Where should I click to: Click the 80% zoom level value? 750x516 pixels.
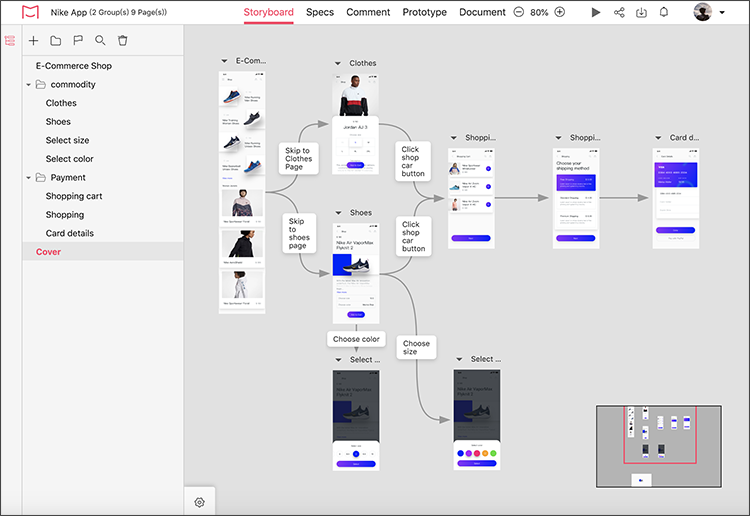539,12
